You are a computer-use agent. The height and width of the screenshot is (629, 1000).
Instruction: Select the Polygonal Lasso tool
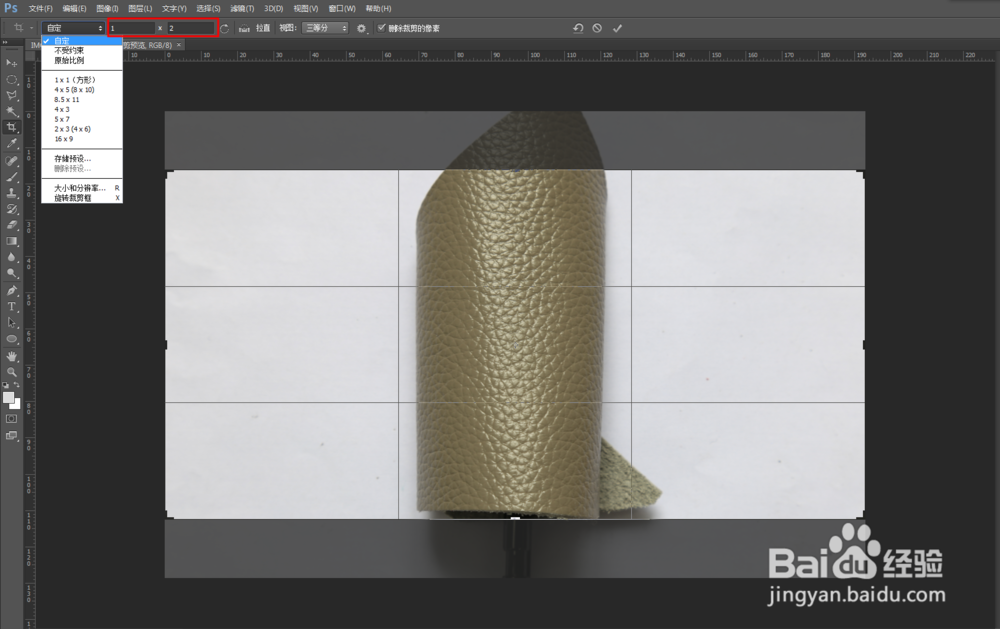(x=11, y=95)
